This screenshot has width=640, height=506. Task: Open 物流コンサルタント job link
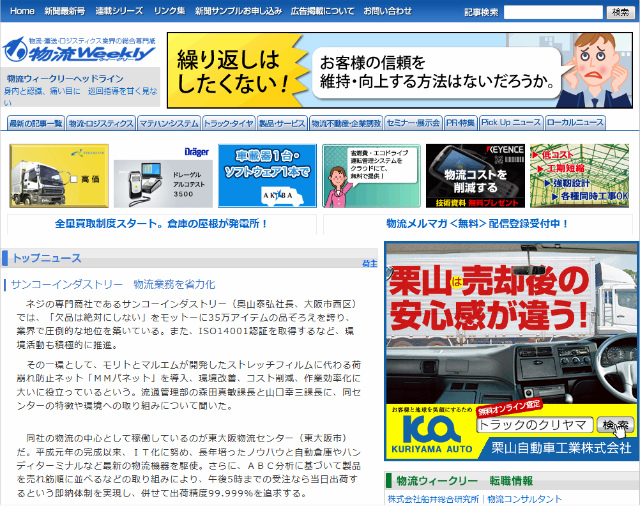[524, 499]
